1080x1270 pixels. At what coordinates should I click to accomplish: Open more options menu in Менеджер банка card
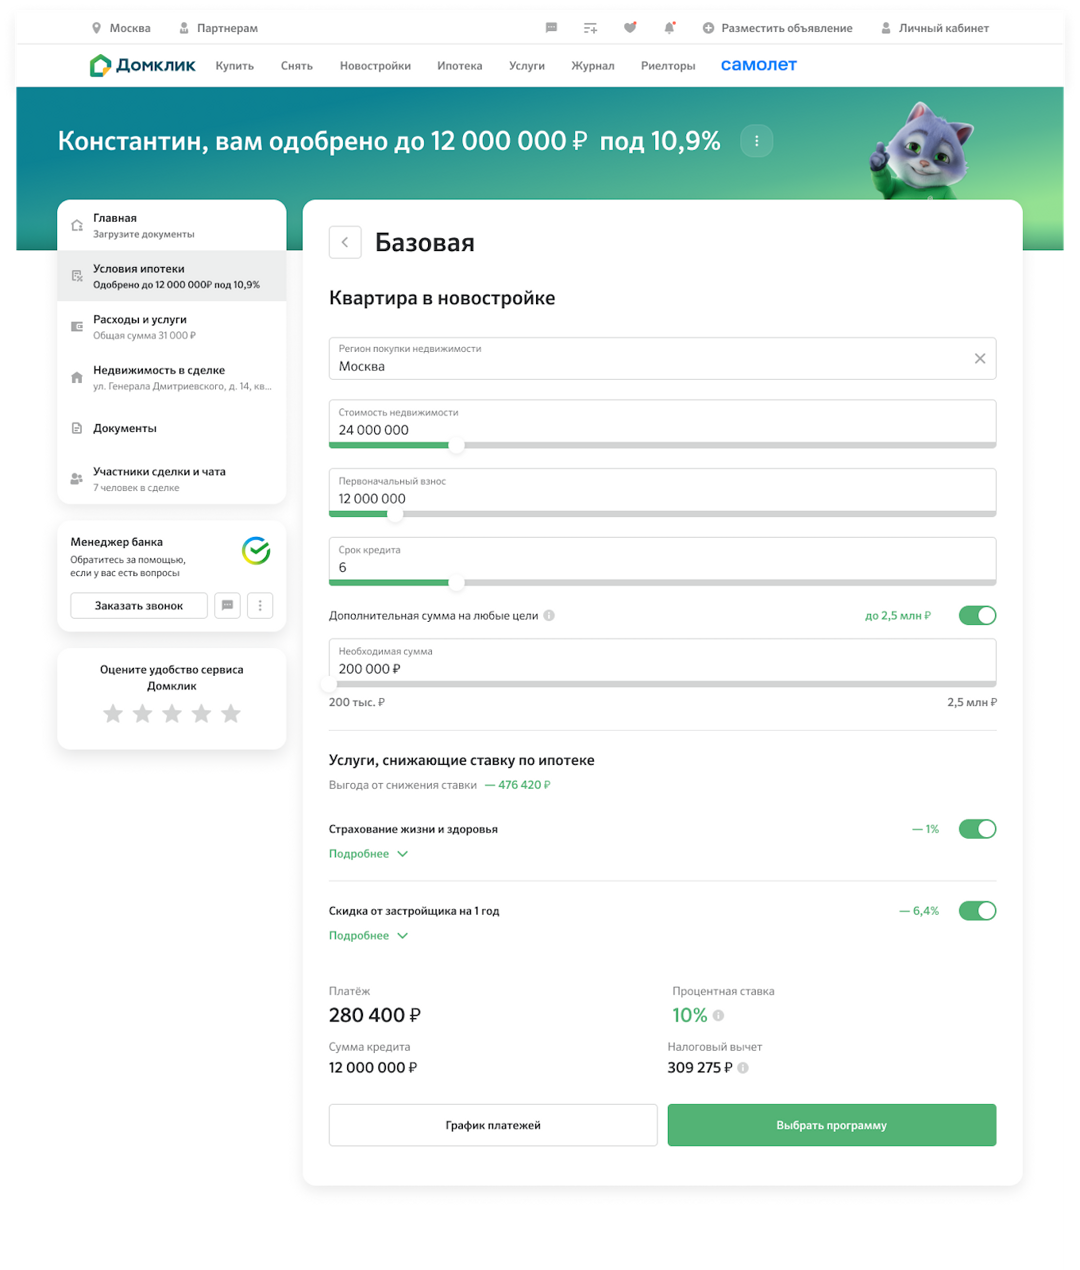pos(260,606)
